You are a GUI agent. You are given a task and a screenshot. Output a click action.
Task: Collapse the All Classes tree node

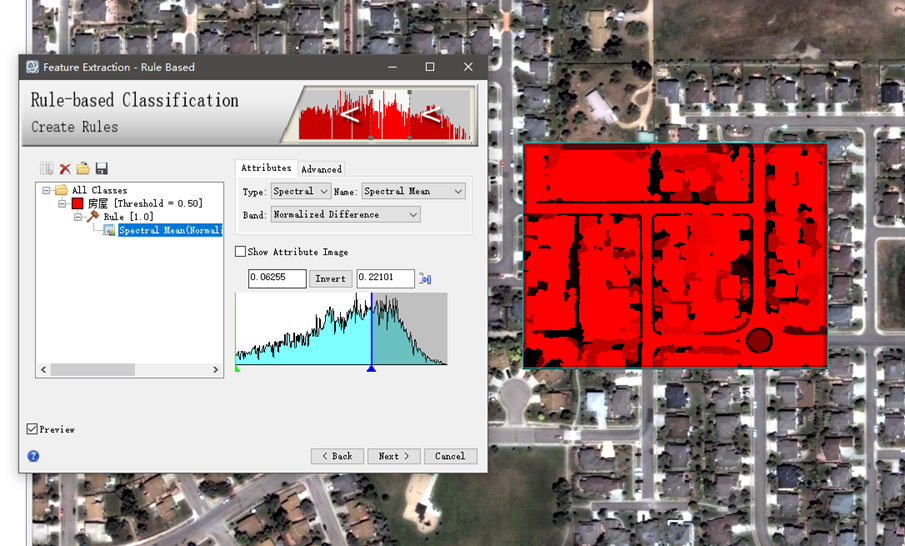(46, 190)
